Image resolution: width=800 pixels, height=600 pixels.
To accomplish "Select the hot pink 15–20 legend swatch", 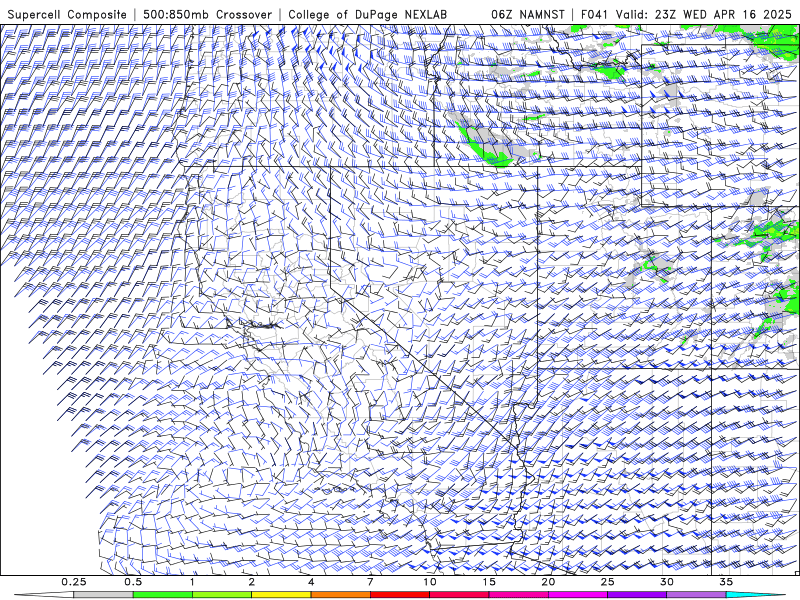I will (518, 595).
